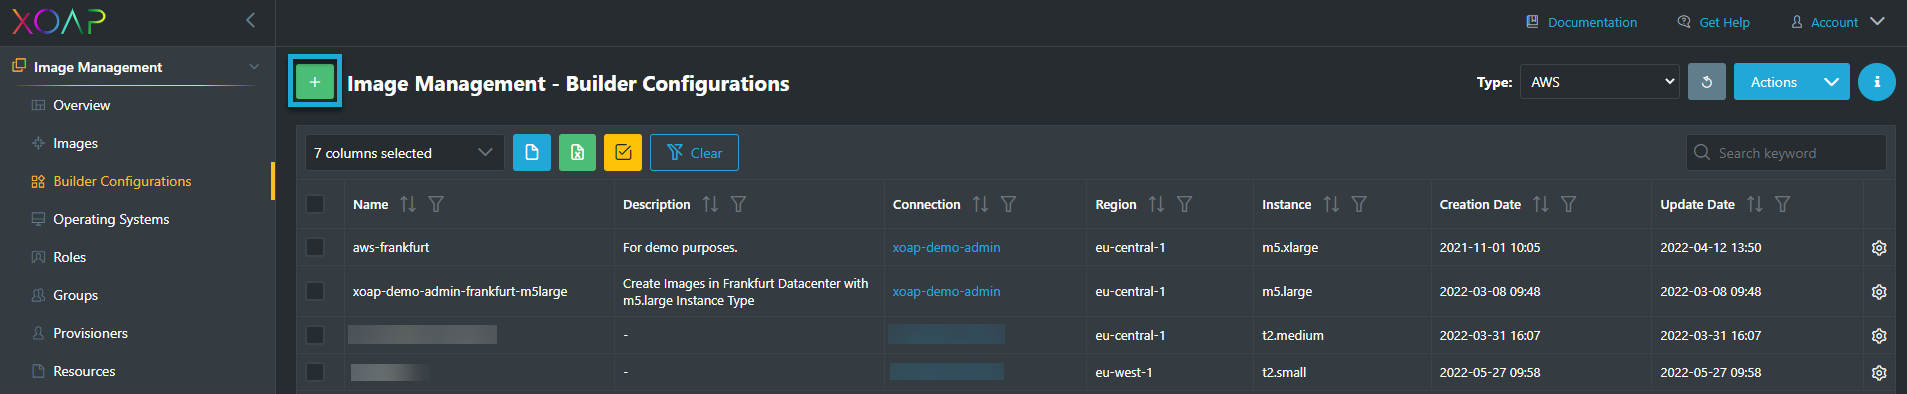Image resolution: width=1907 pixels, height=394 pixels.
Task: Click the blue CSV file export icon
Action: (532, 152)
